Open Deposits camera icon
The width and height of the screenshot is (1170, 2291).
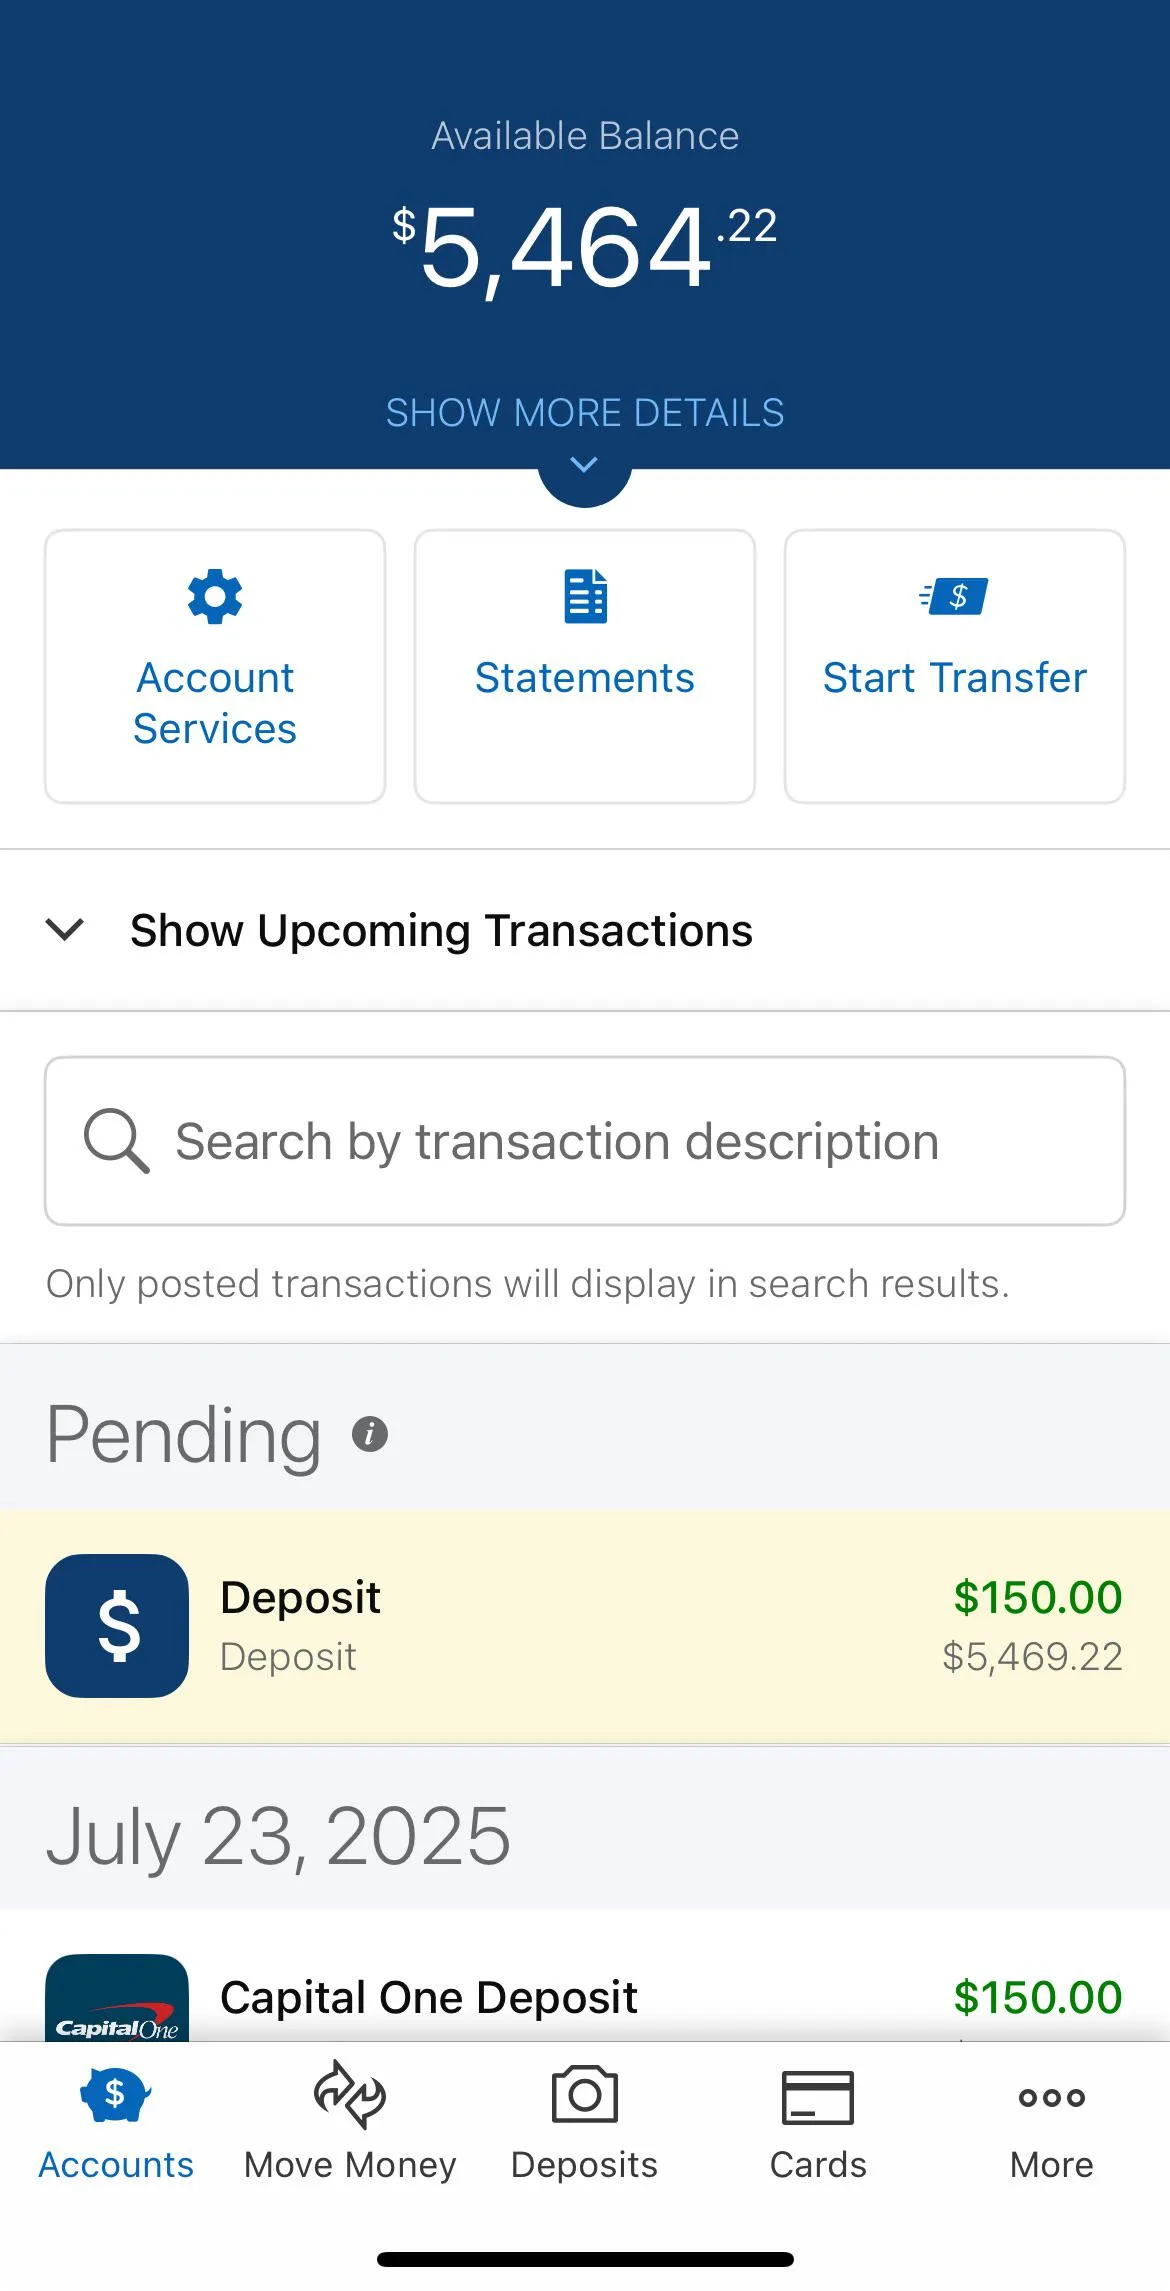584,2096
